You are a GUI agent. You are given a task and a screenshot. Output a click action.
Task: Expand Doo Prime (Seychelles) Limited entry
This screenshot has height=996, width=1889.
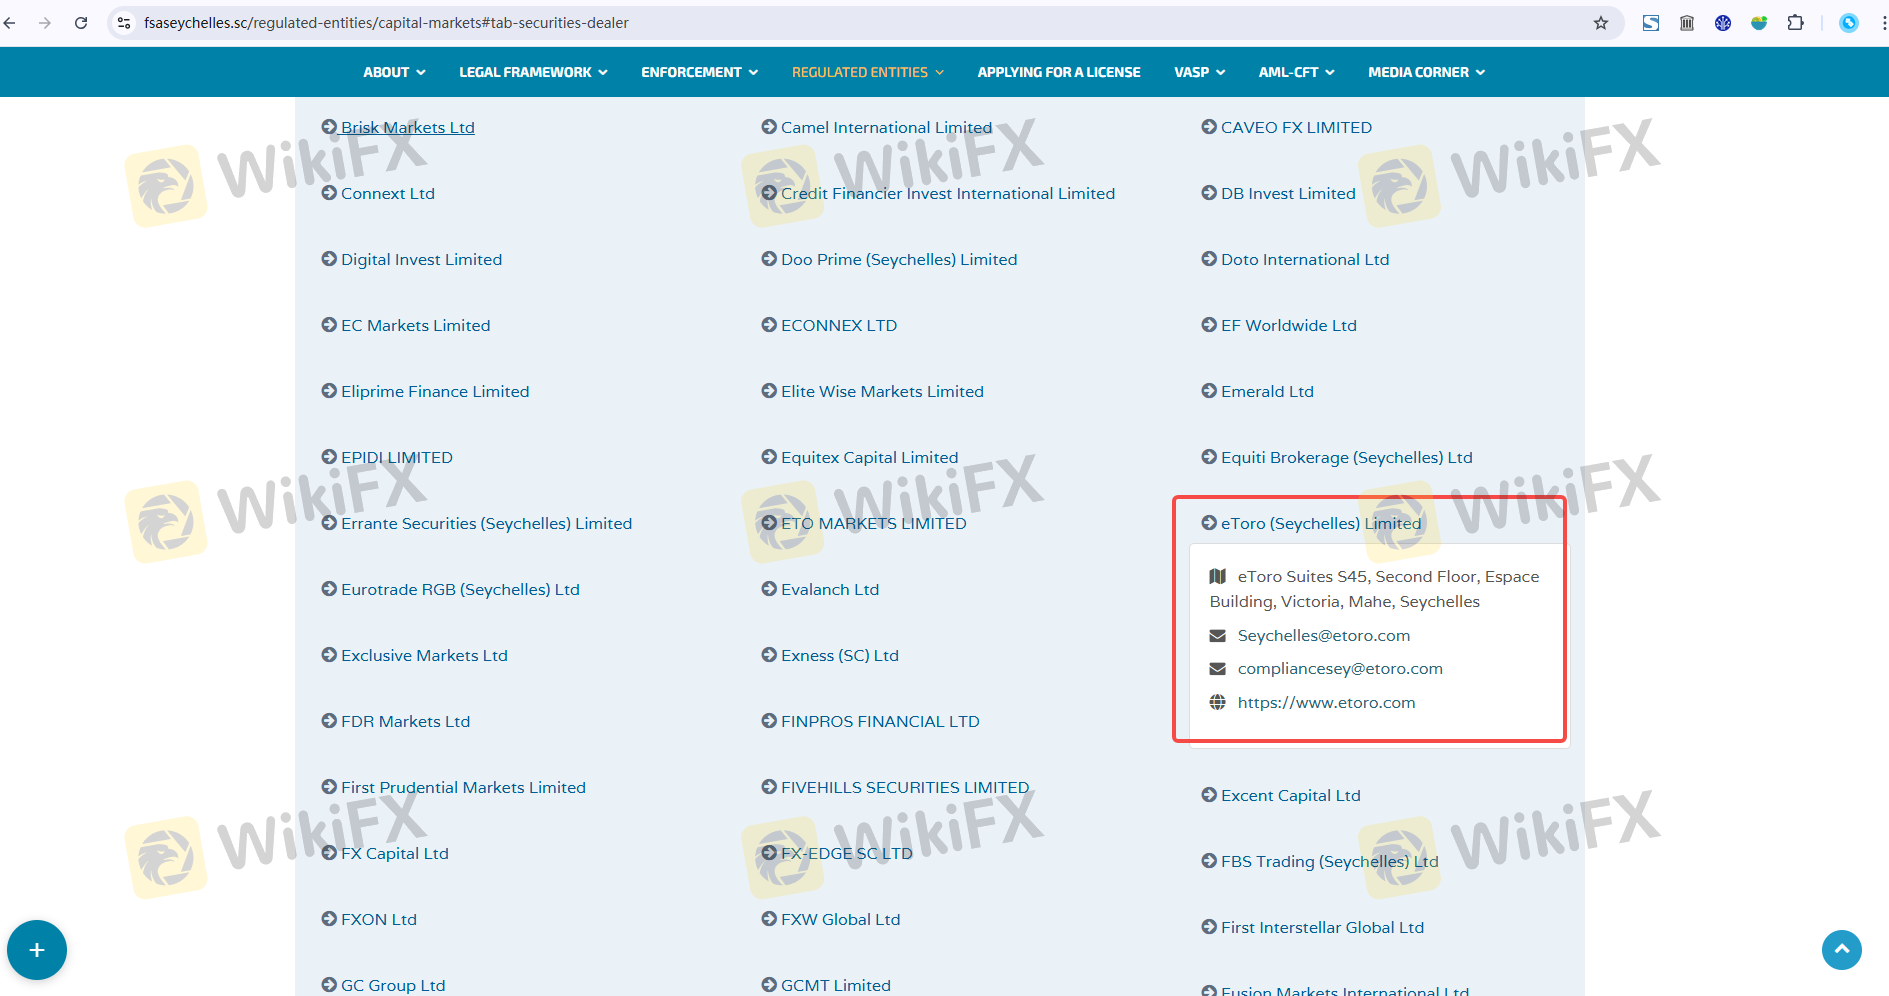click(x=899, y=259)
